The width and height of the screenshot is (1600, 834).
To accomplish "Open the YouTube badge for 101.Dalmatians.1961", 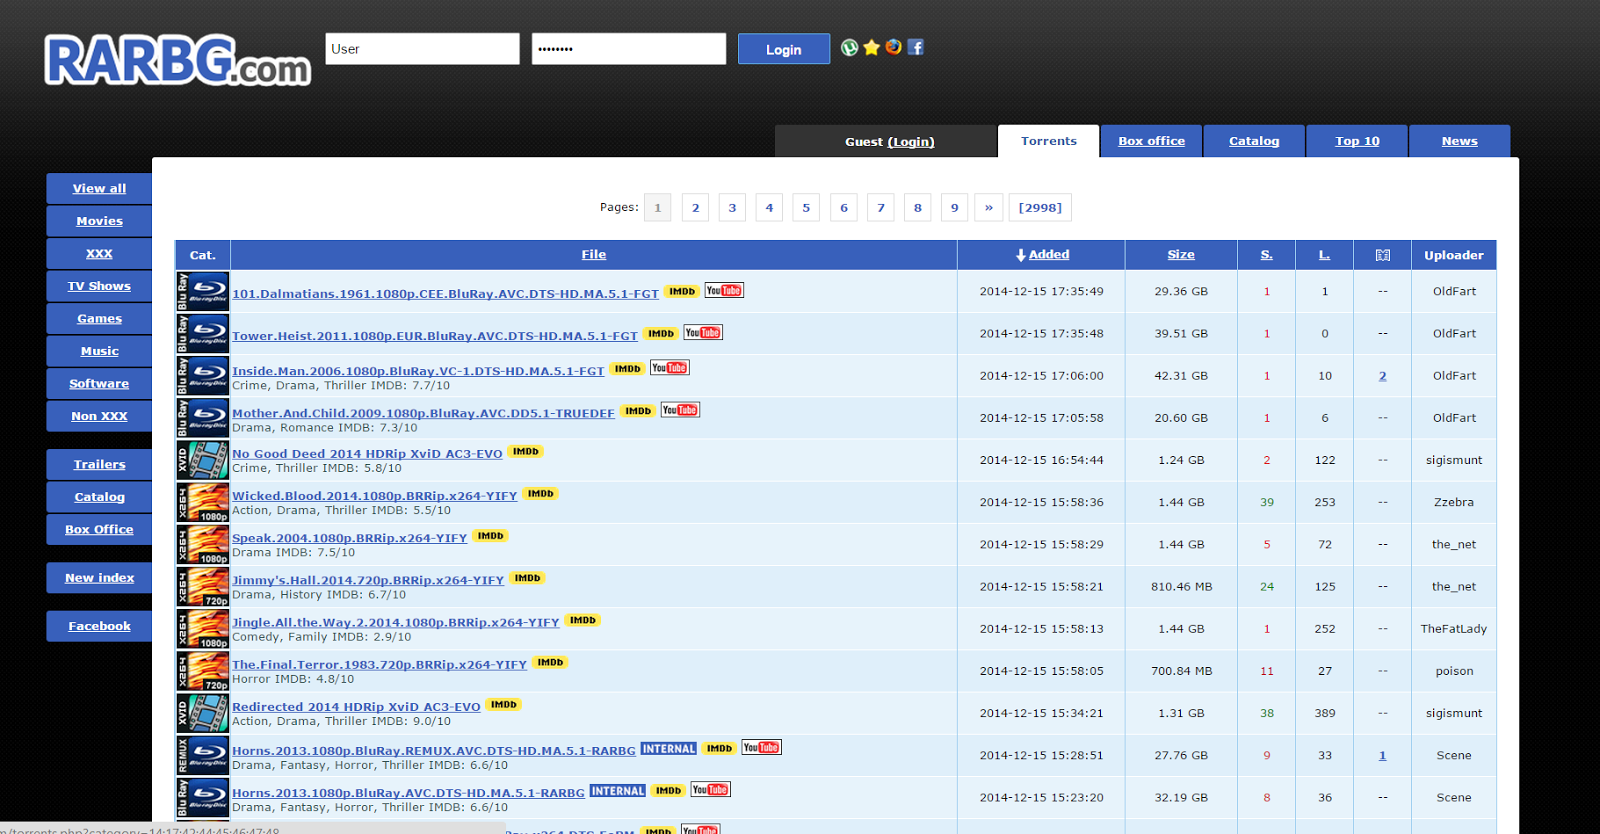I will (x=724, y=291).
